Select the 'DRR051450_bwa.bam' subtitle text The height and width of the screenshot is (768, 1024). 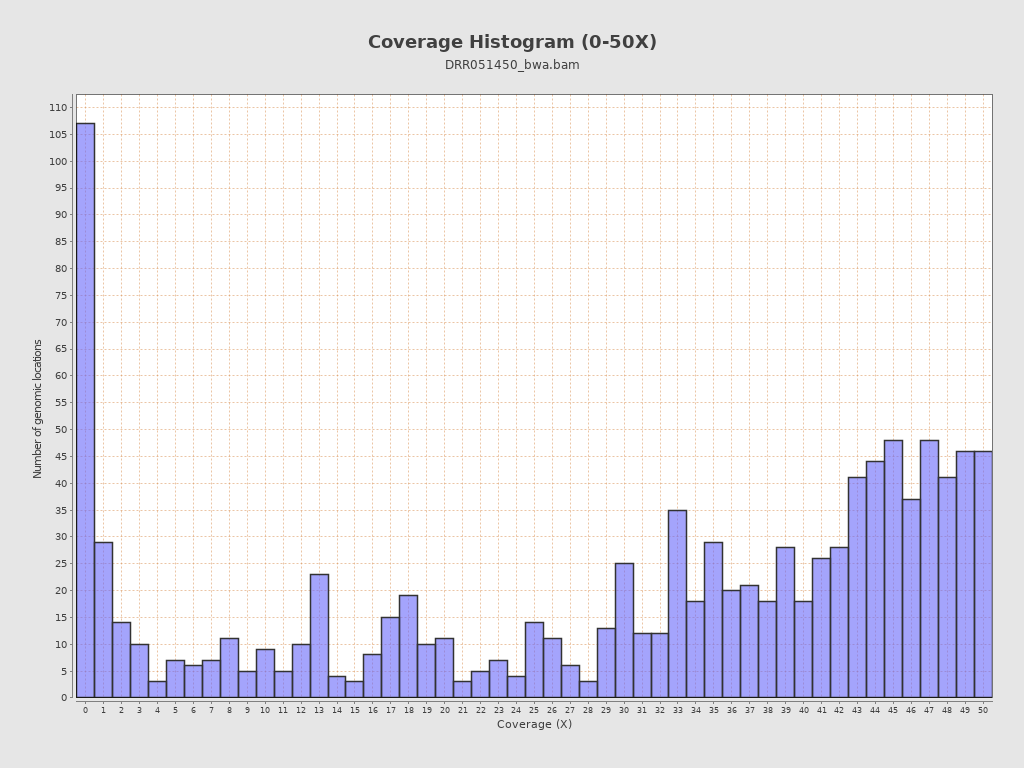tap(512, 65)
